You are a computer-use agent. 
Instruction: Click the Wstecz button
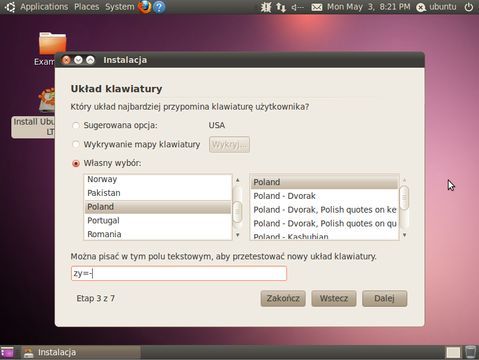[x=334, y=298]
